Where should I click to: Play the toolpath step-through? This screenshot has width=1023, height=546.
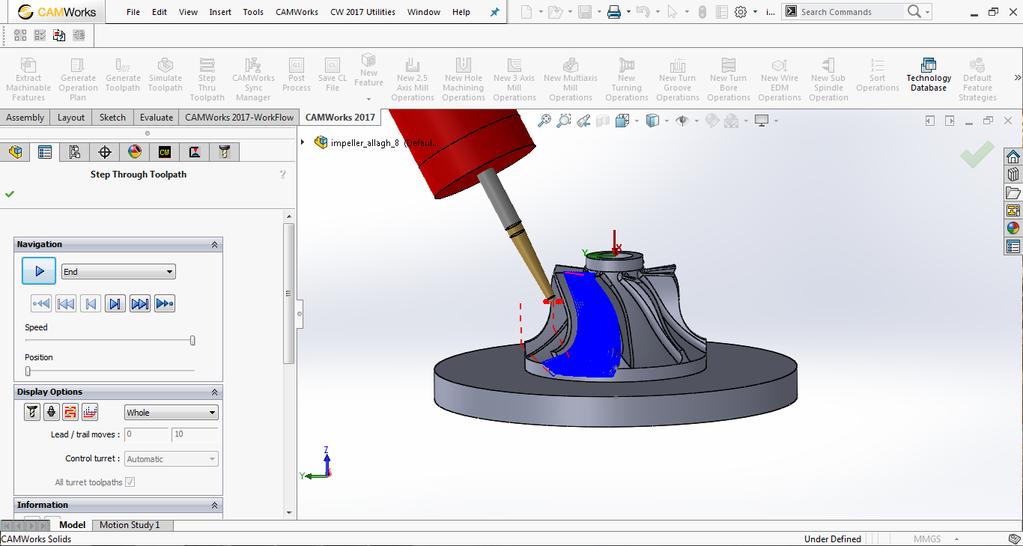[x=39, y=271]
